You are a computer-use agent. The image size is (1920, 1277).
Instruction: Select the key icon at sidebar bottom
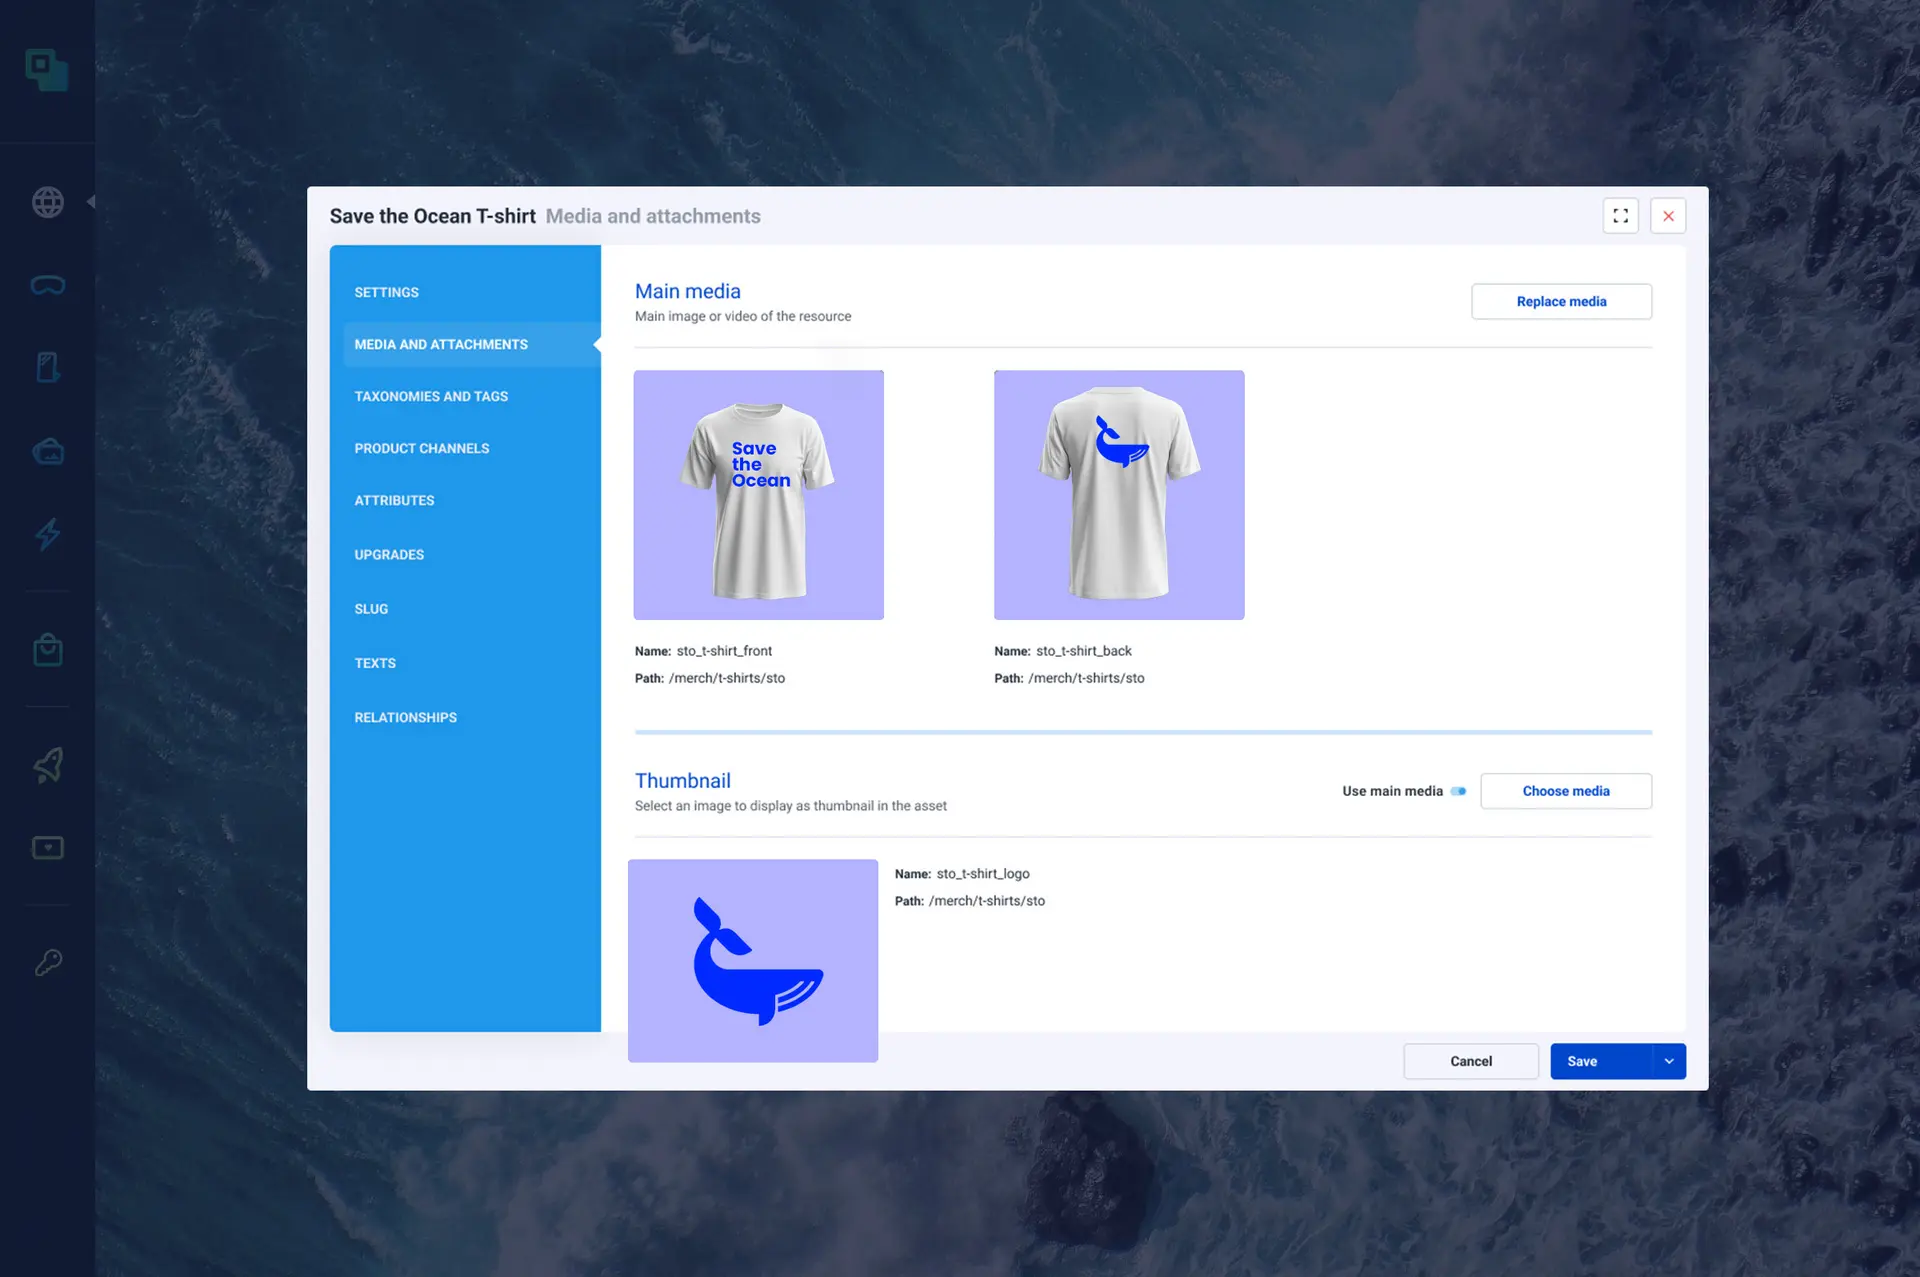(47, 961)
